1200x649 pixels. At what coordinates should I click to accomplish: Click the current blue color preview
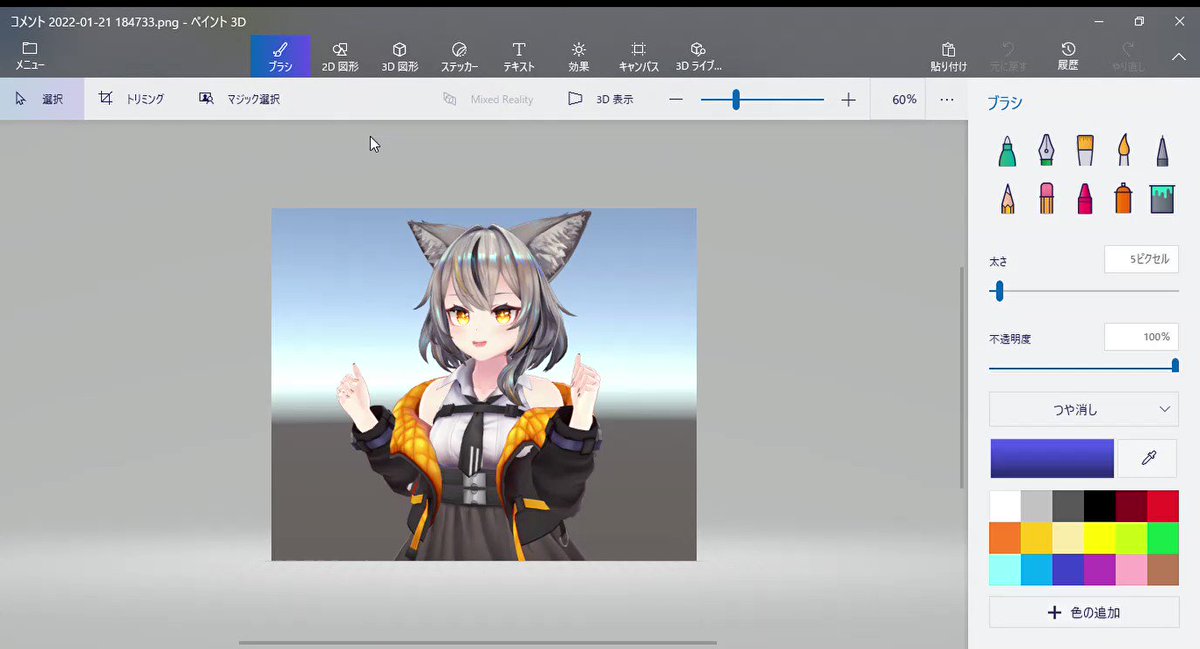(x=1052, y=458)
